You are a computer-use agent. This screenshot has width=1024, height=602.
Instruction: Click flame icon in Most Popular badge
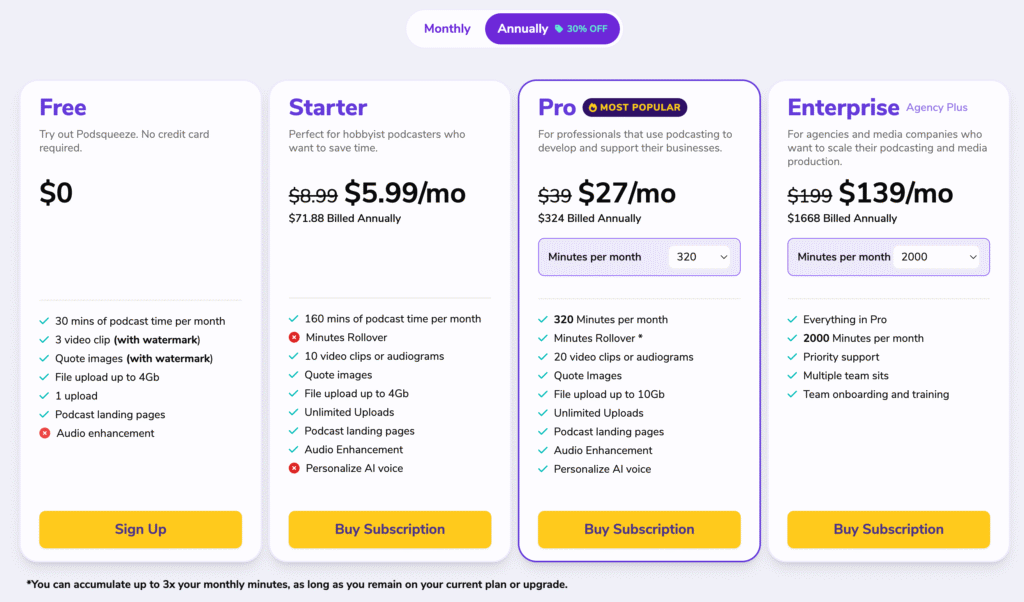pyautogui.click(x=592, y=108)
